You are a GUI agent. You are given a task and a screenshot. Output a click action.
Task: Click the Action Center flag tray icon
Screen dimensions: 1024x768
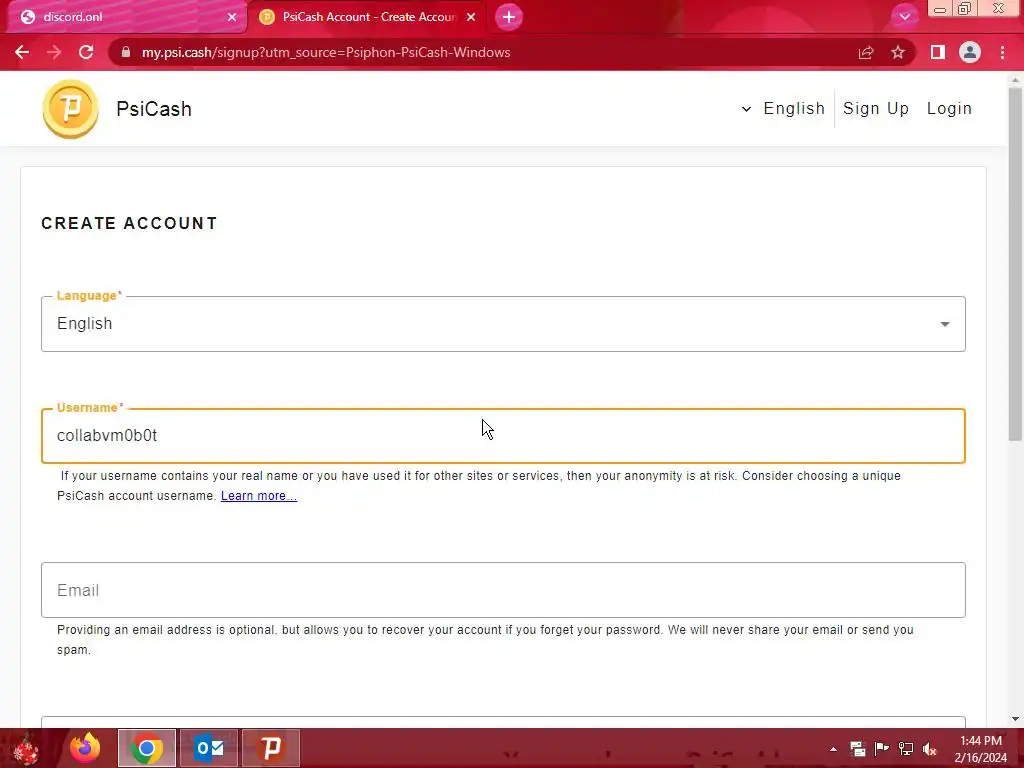[x=882, y=748]
